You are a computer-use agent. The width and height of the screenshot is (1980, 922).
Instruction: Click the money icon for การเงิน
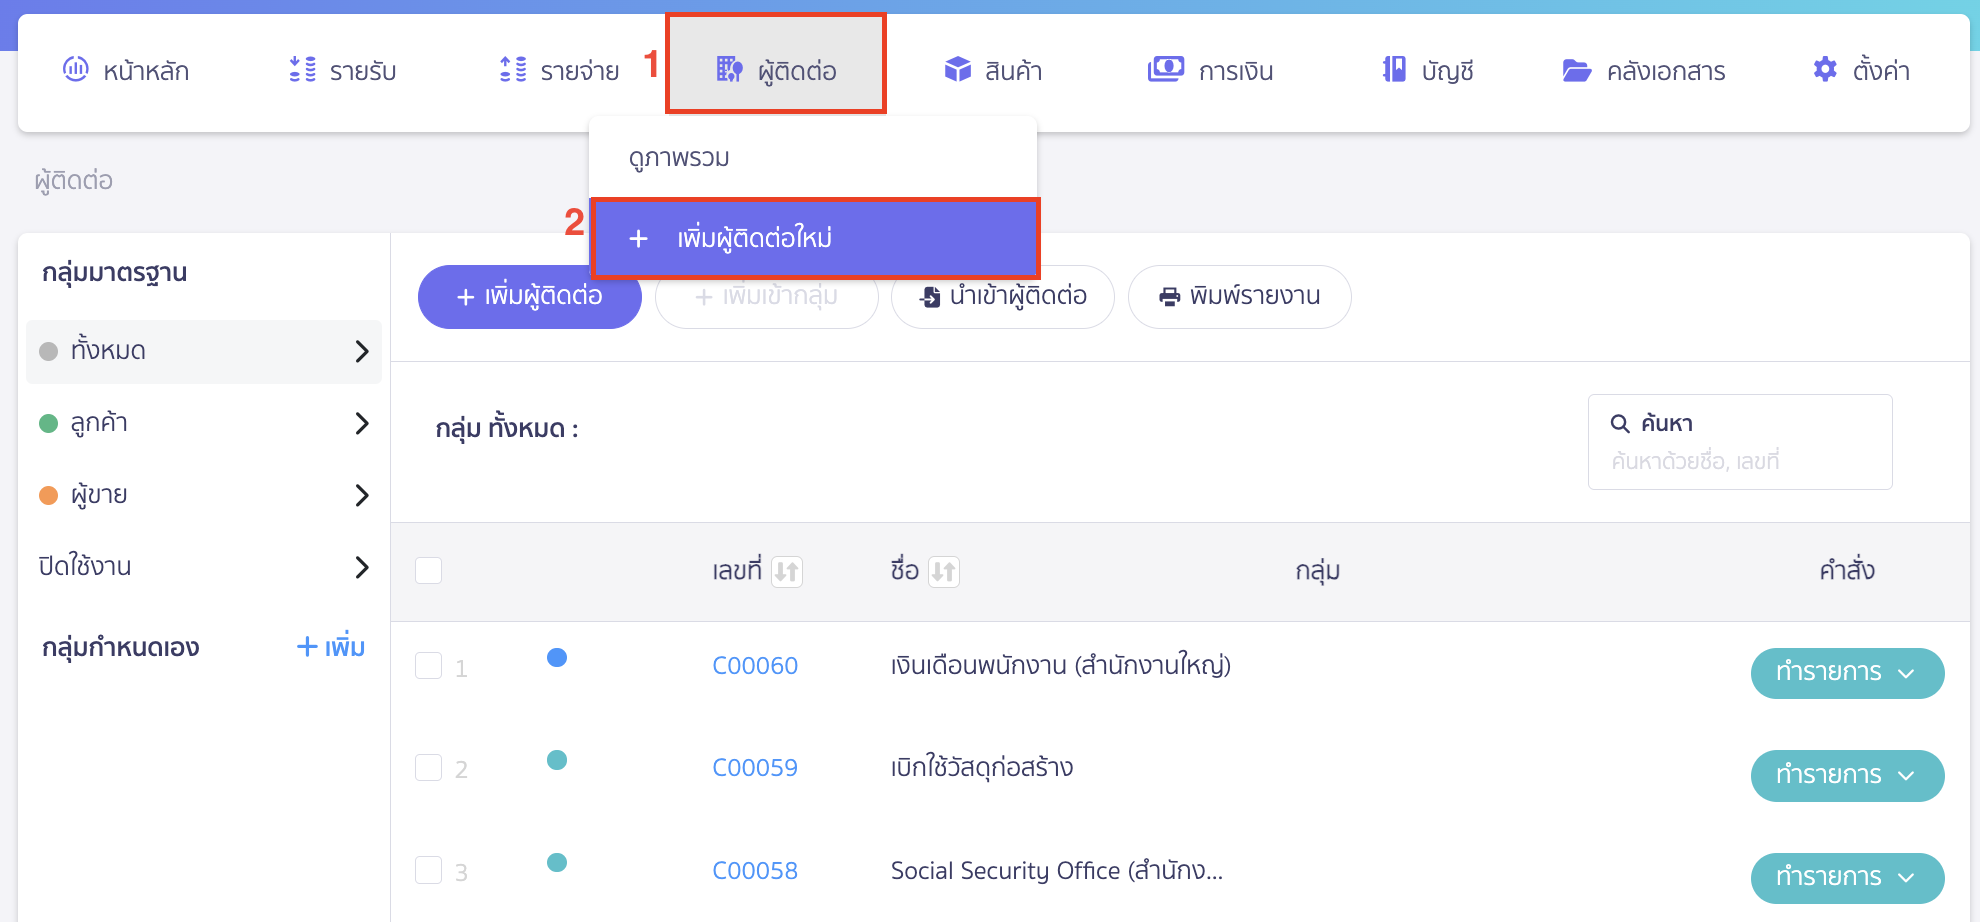(x=1165, y=69)
